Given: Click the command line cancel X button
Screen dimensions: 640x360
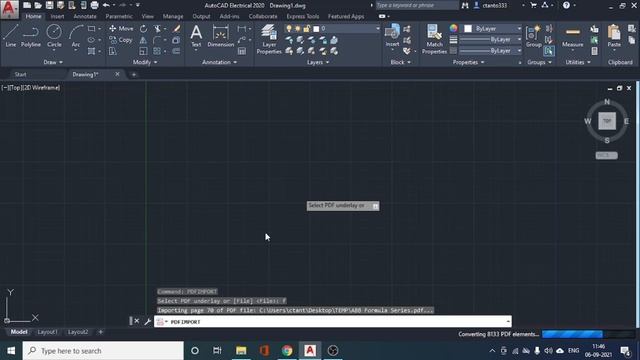Looking at the screenshot, I should point(137,321).
